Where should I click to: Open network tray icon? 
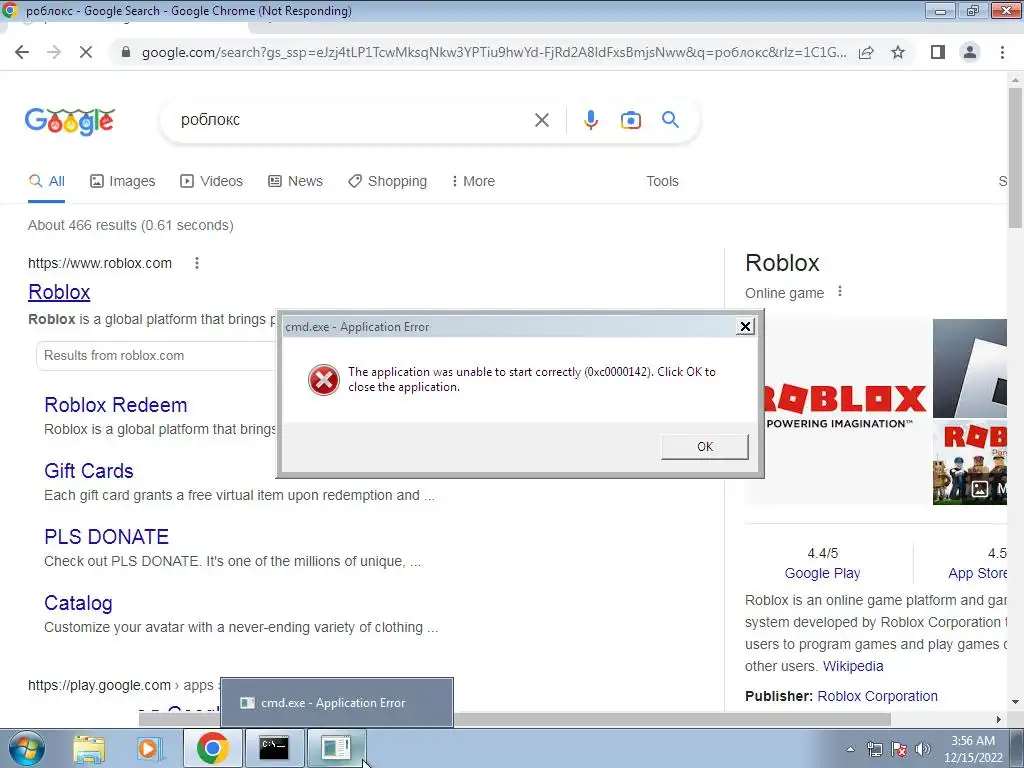coord(874,749)
